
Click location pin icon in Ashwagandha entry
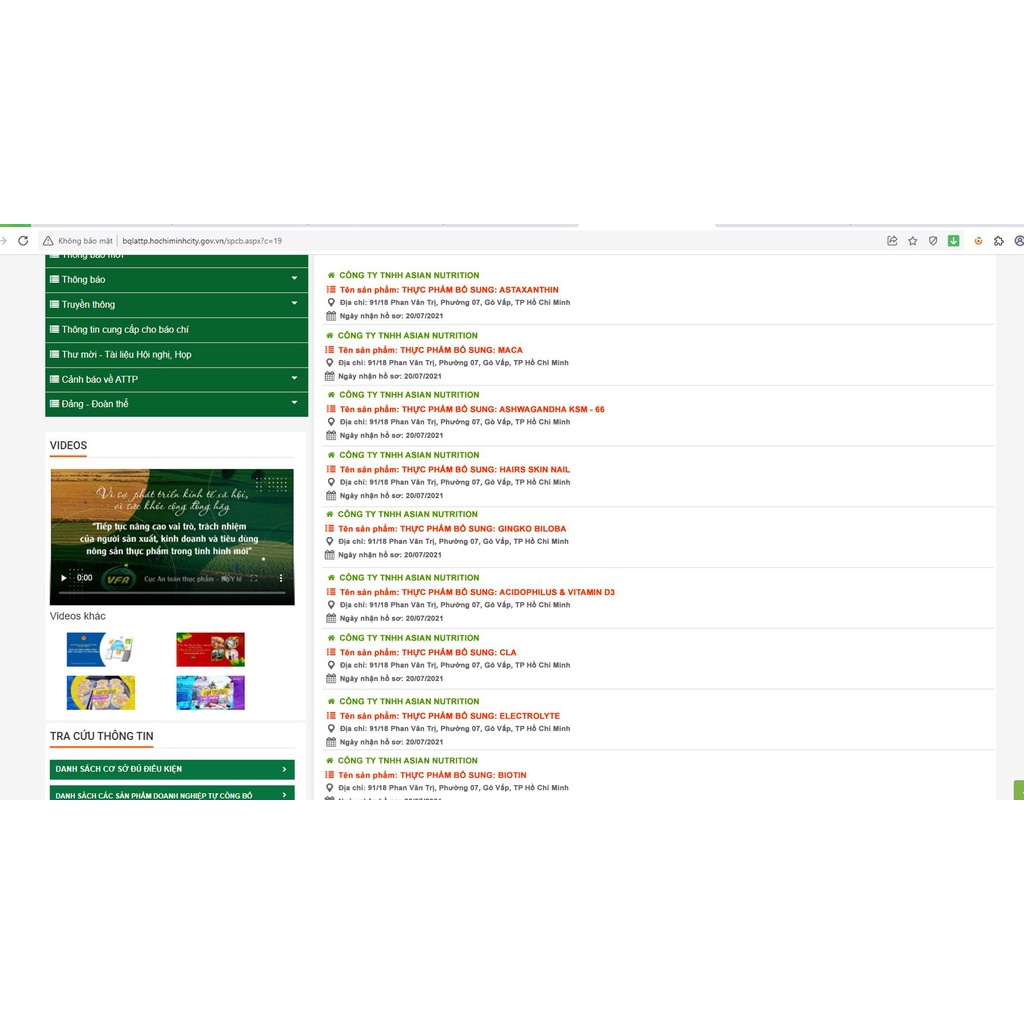pos(331,422)
